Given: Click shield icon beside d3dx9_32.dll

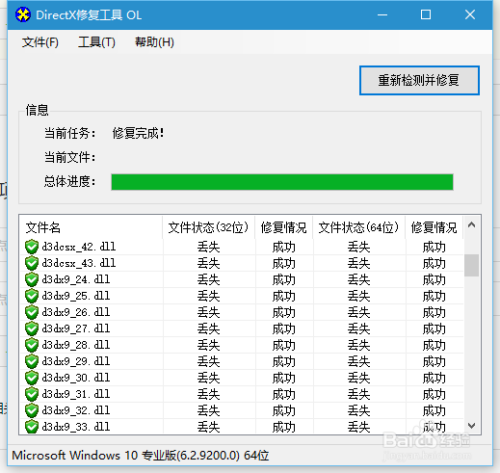Looking at the screenshot, I should (32, 411).
